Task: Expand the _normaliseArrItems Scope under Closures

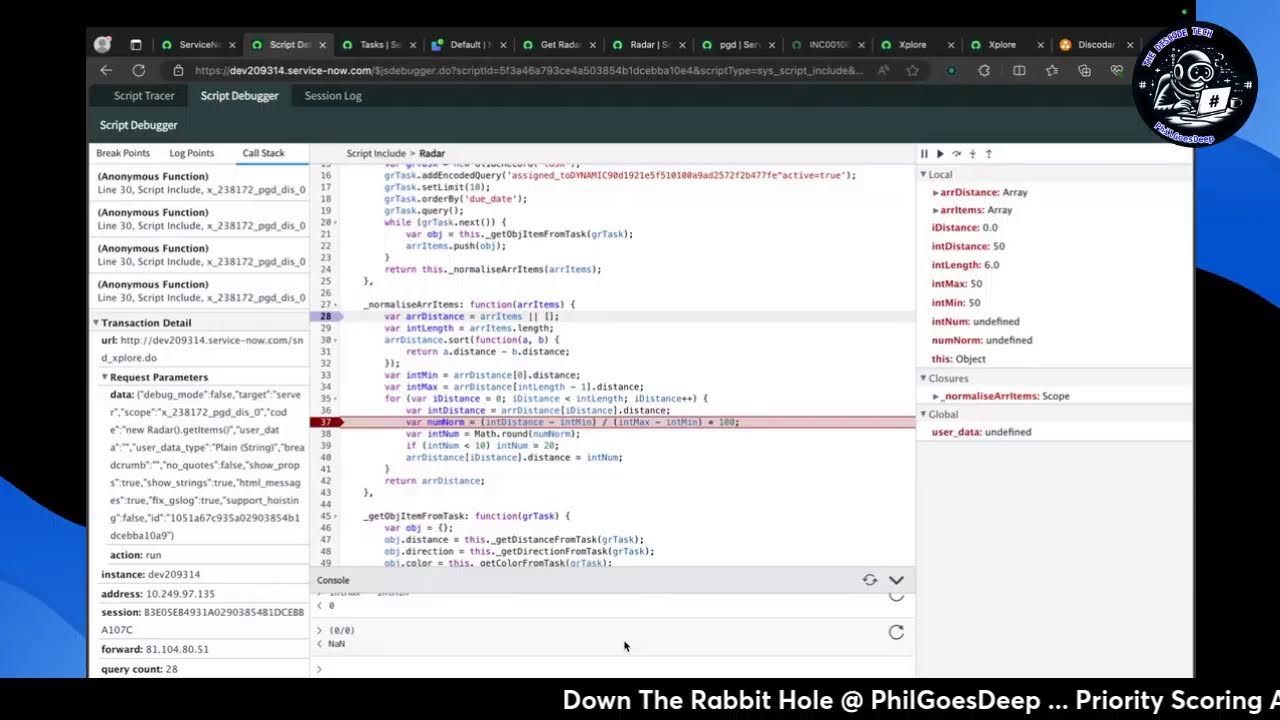Action: 937,395
